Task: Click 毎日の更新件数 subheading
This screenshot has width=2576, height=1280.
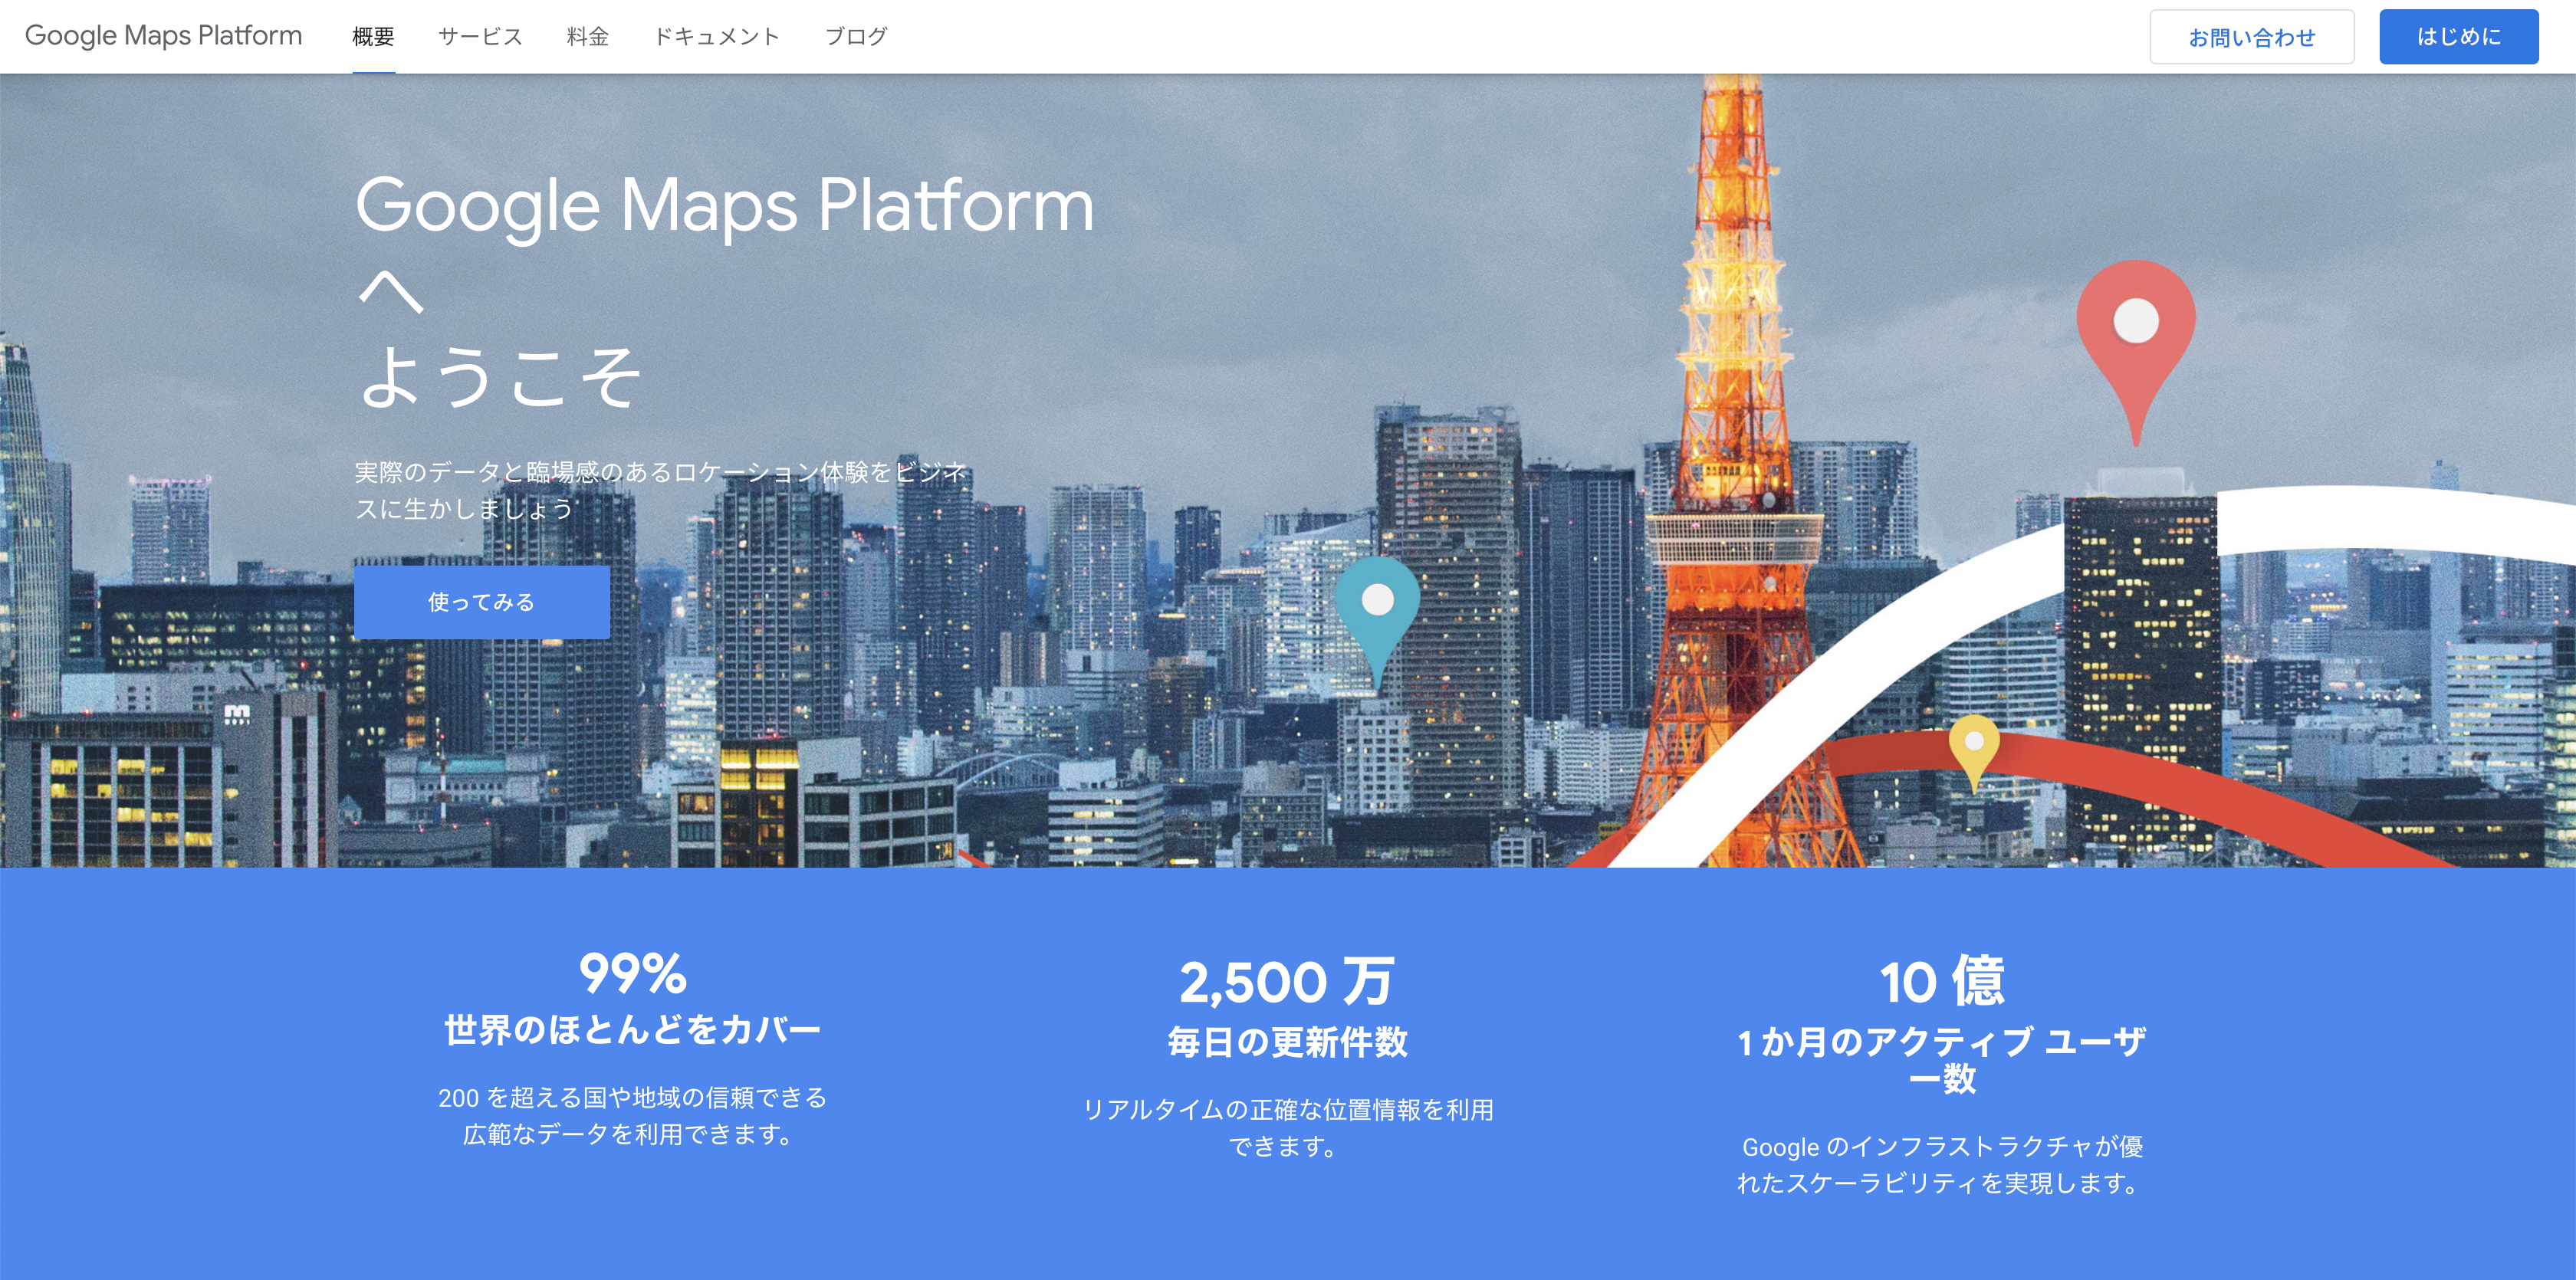Action: click(x=1287, y=1042)
